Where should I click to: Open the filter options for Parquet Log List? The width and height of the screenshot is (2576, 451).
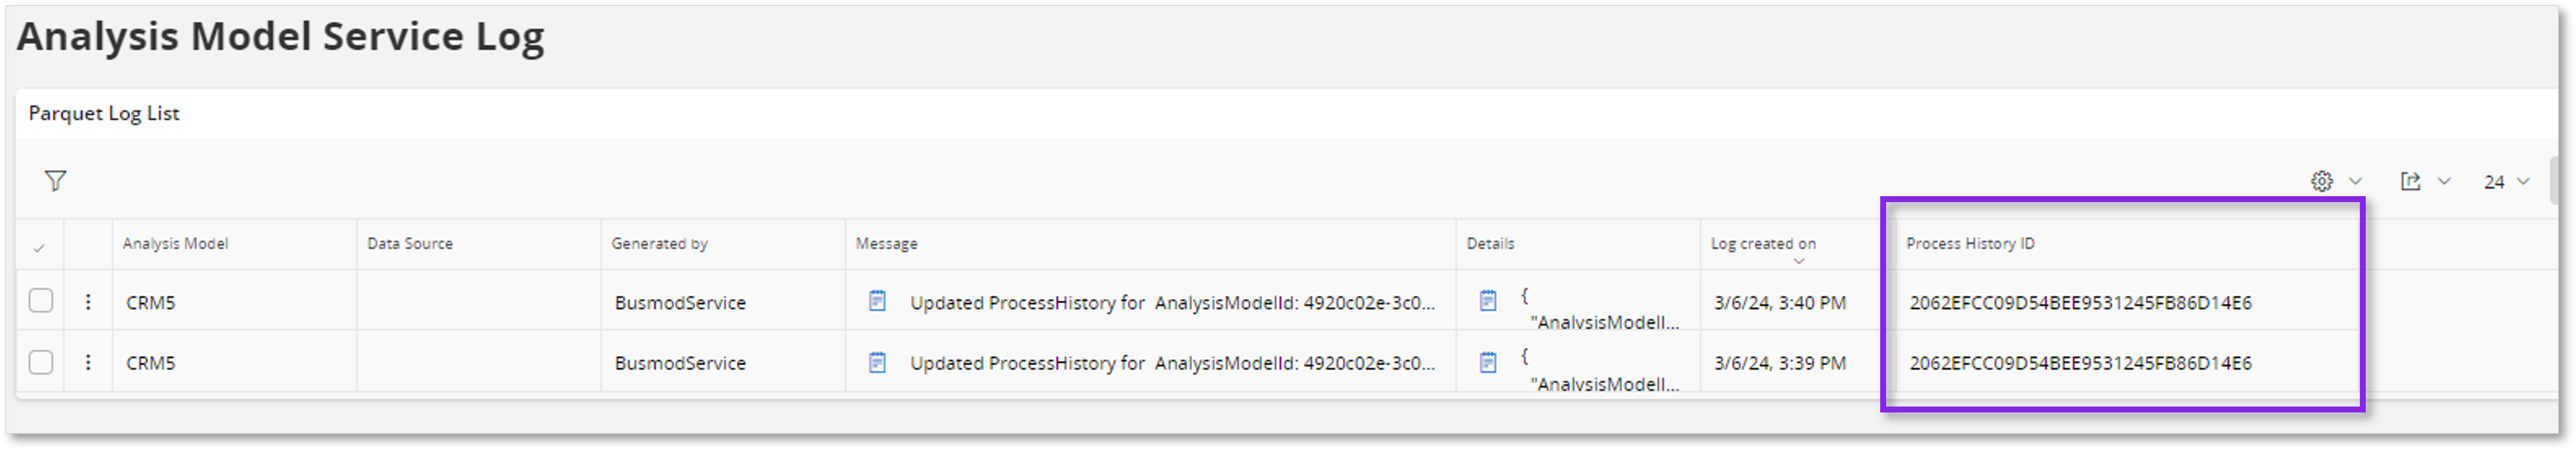57,181
